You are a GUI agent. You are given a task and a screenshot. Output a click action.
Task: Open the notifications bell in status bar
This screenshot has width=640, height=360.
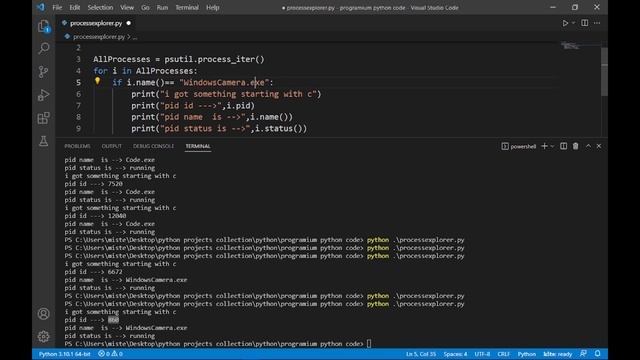click(x=598, y=354)
